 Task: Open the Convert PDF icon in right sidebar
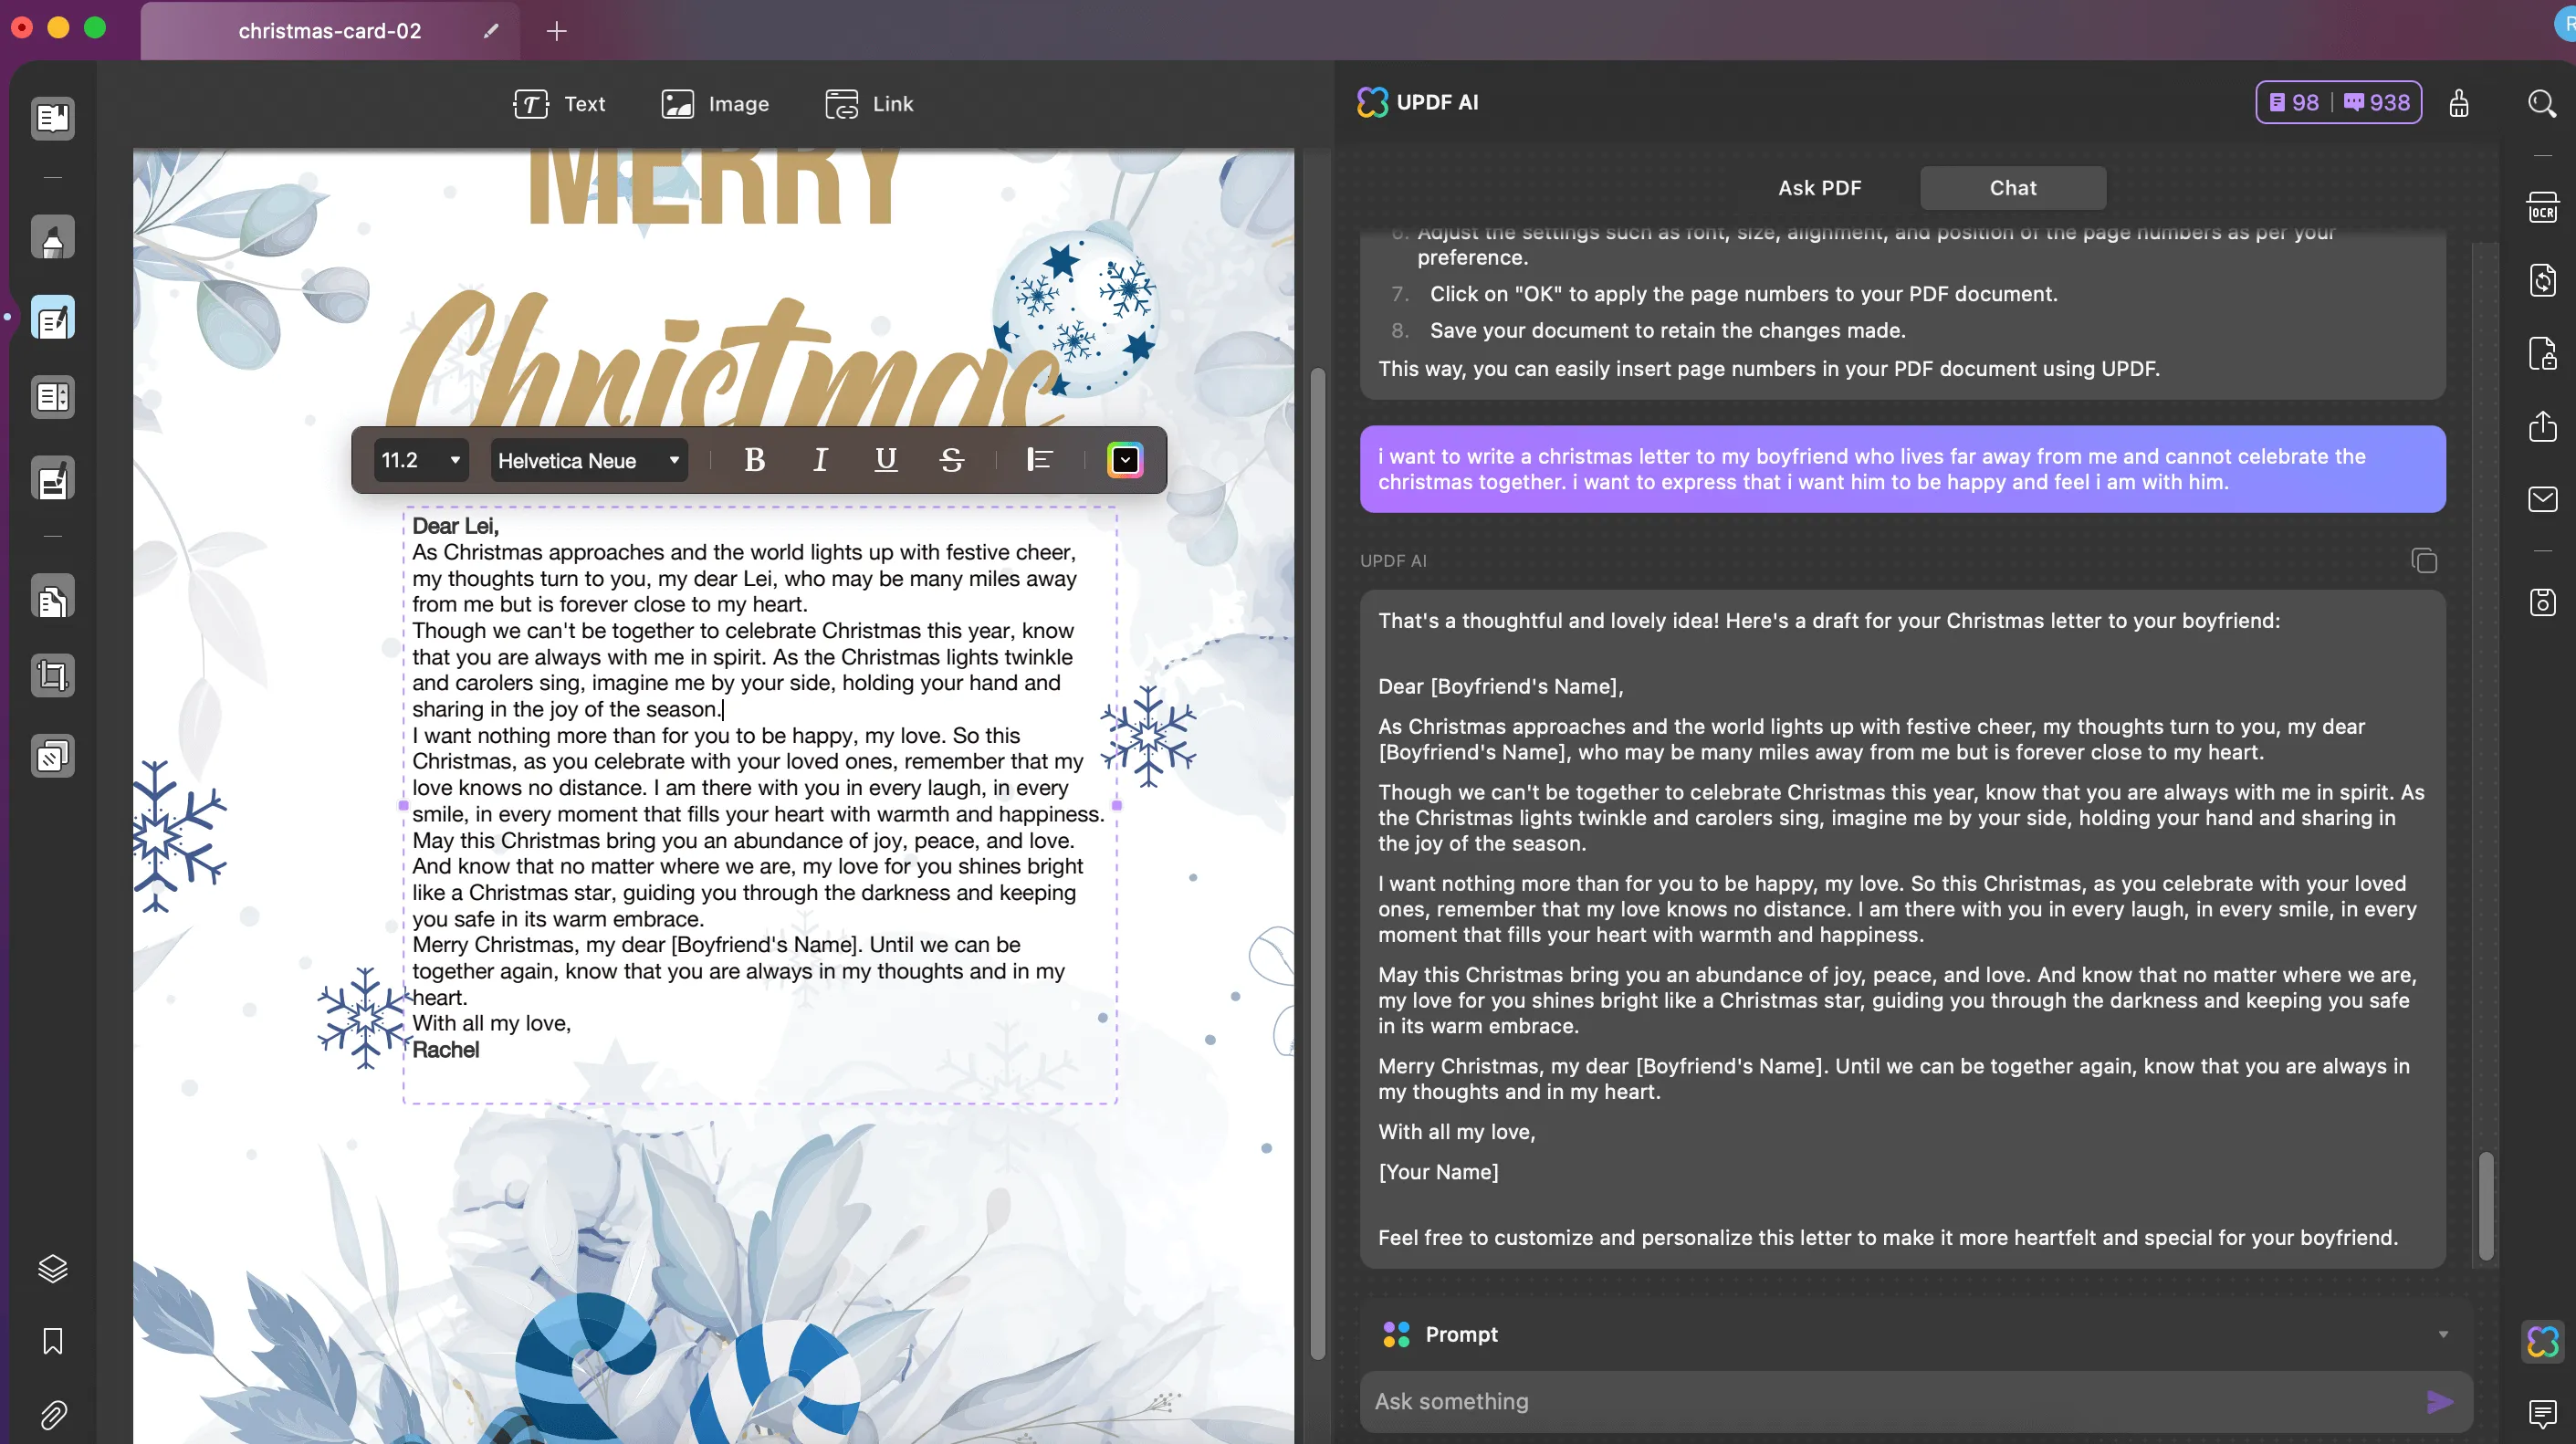pos(2542,280)
